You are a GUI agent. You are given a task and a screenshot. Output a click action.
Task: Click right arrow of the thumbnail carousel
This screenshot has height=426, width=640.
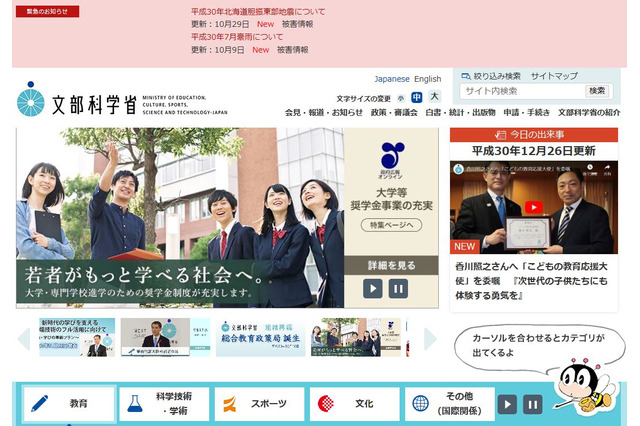point(429,339)
